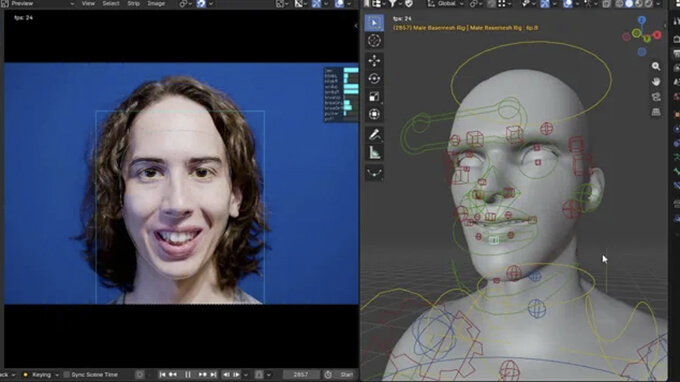Select the Breakdowner pose tool
The image size is (680, 382).
374,173
